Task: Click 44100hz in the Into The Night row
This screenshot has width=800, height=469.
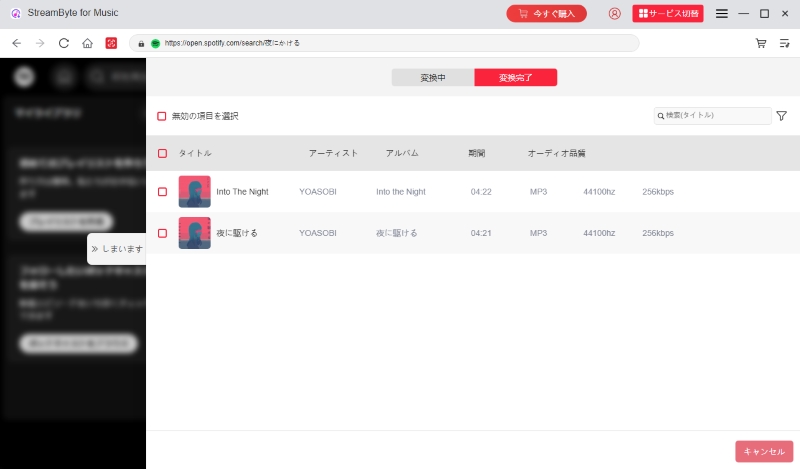Action: [x=599, y=192]
